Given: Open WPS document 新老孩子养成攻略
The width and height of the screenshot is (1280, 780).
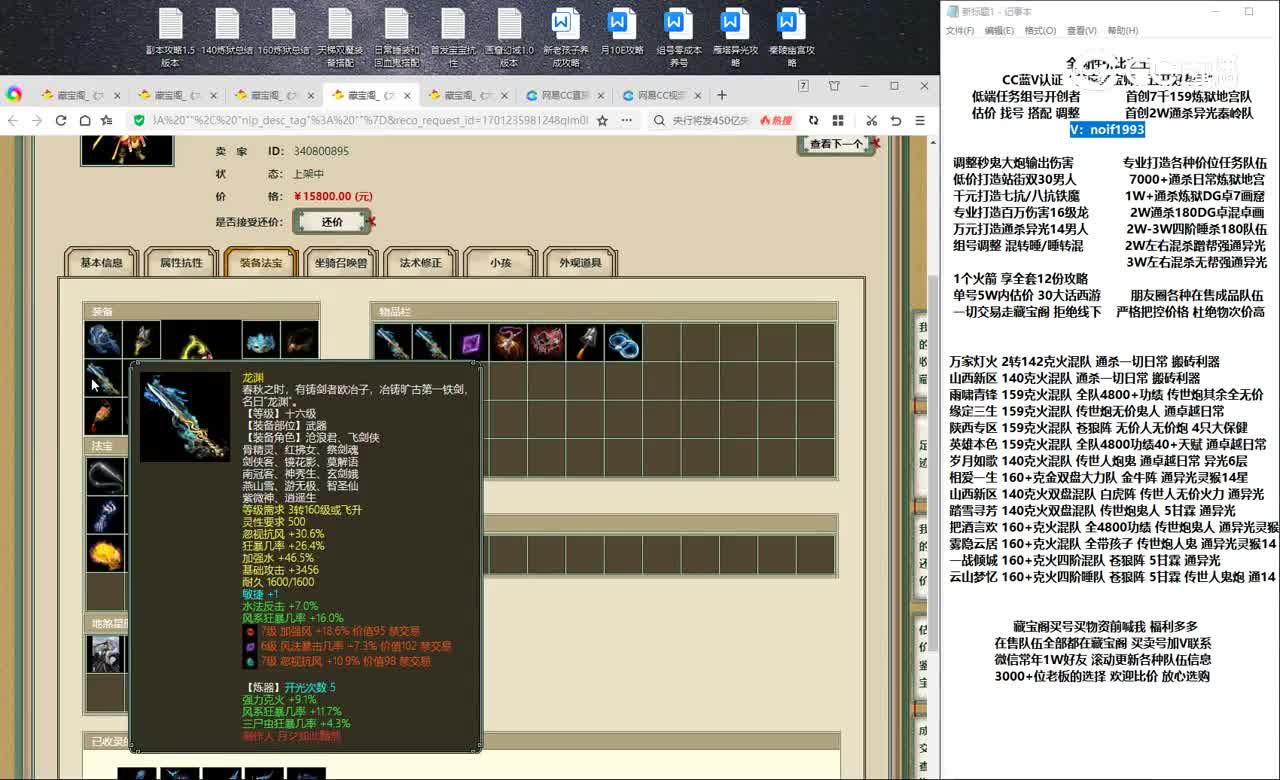Looking at the screenshot, I should 566,38.
